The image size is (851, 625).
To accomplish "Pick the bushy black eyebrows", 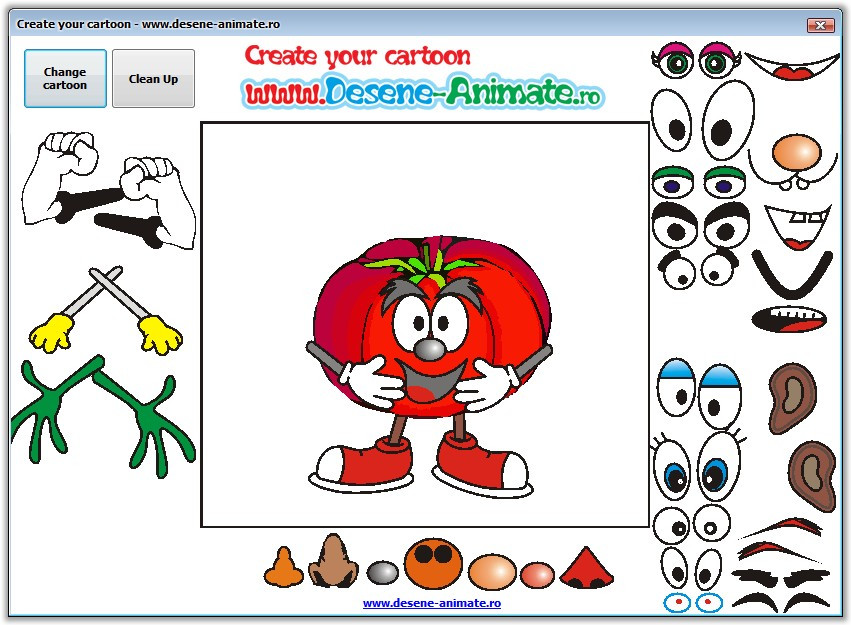I will [x=780, y=577].
